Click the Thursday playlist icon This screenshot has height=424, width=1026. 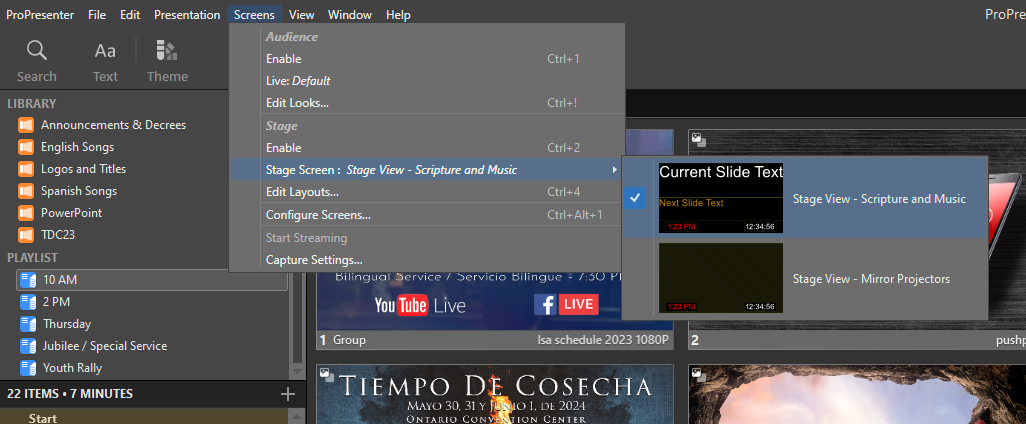tap(28, 324)
